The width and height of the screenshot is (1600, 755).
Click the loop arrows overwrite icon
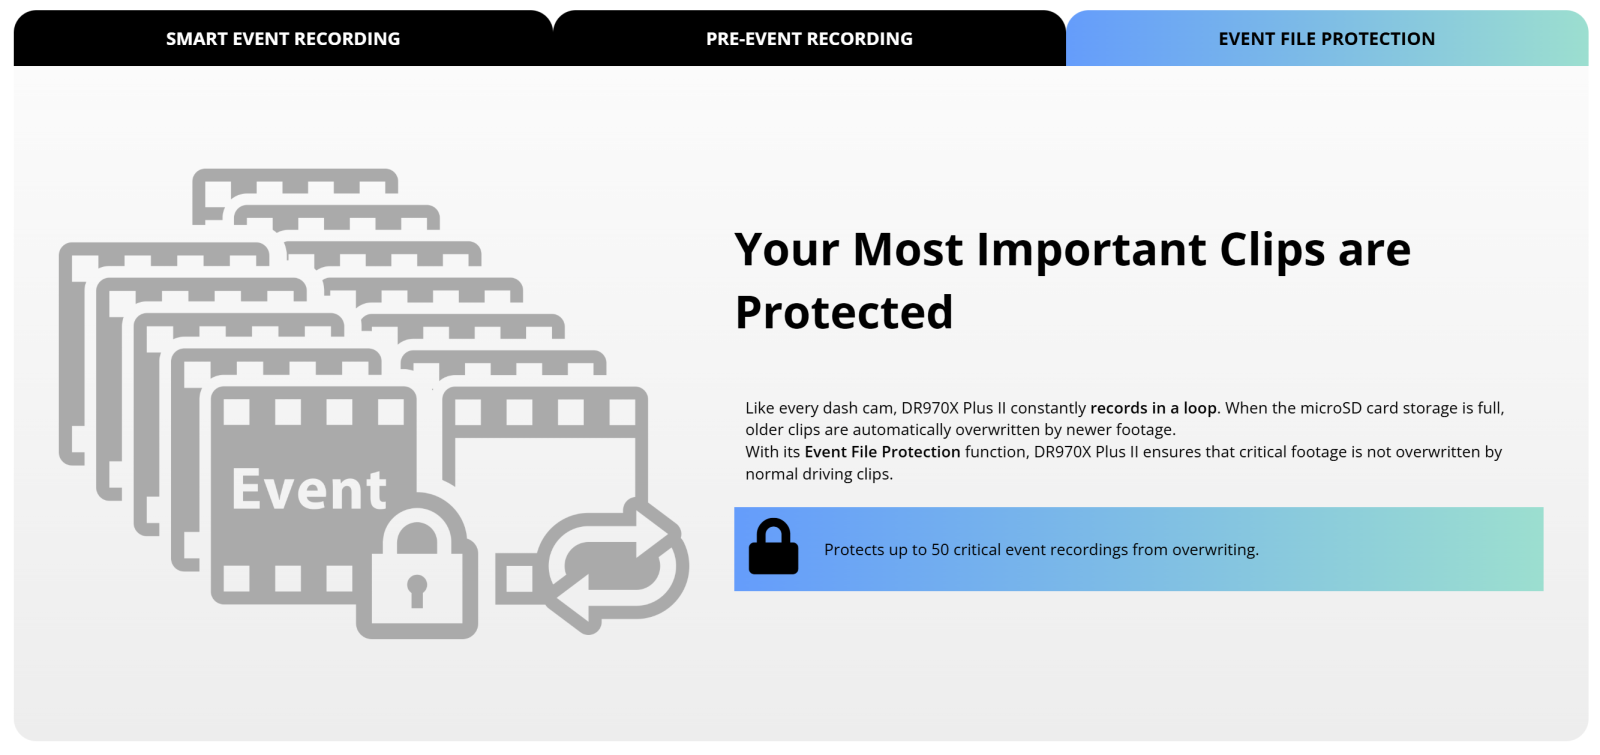click(611, 566)
